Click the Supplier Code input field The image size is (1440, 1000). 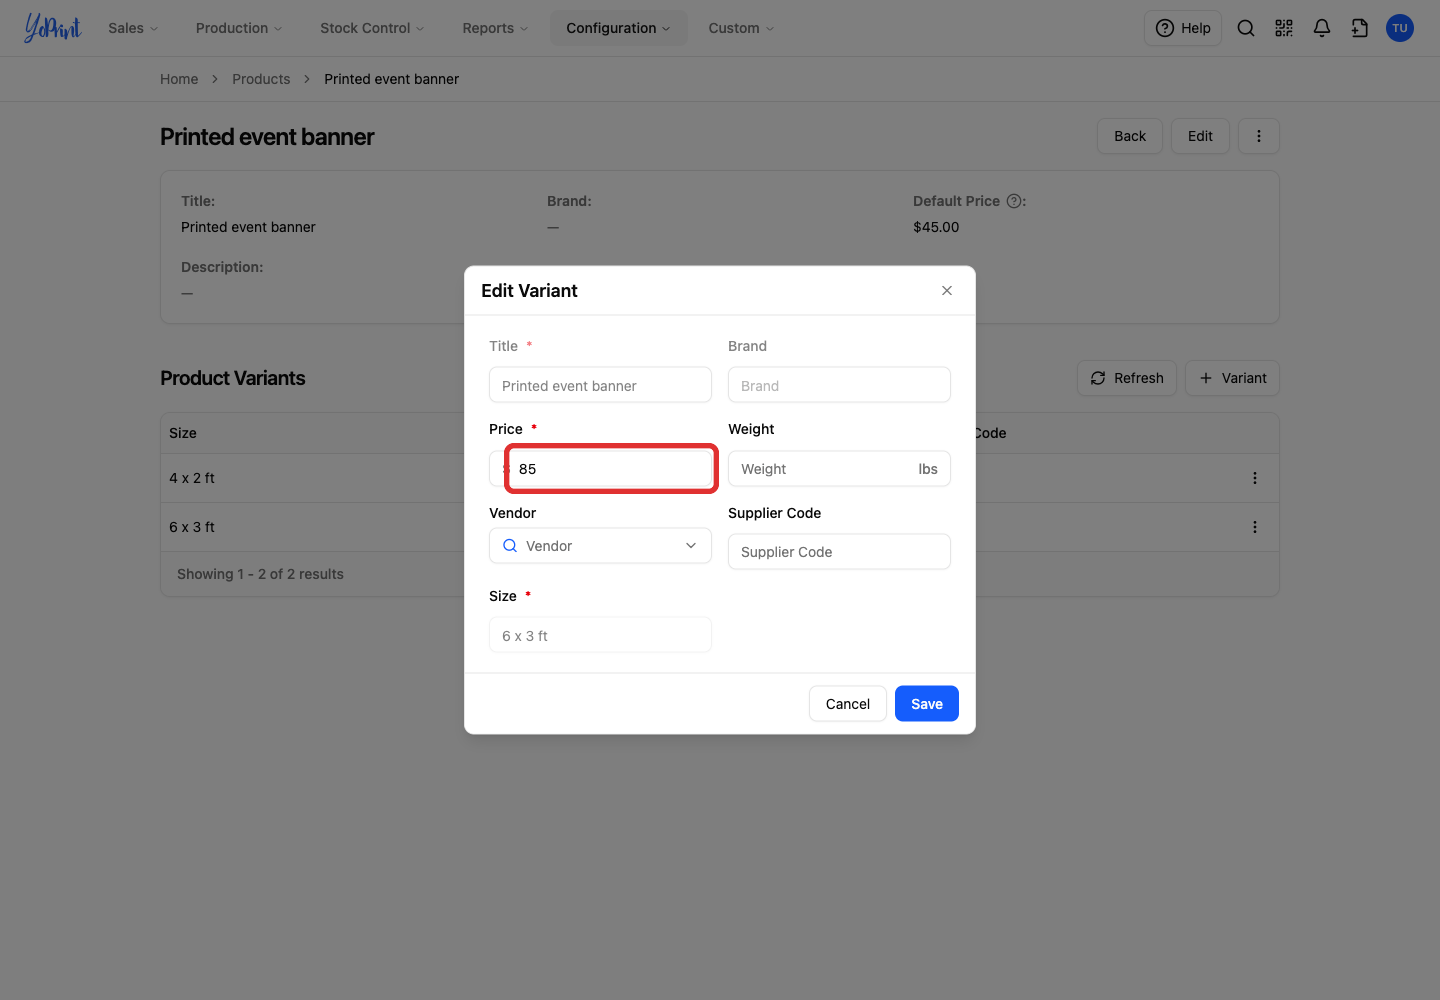[839, 552]
